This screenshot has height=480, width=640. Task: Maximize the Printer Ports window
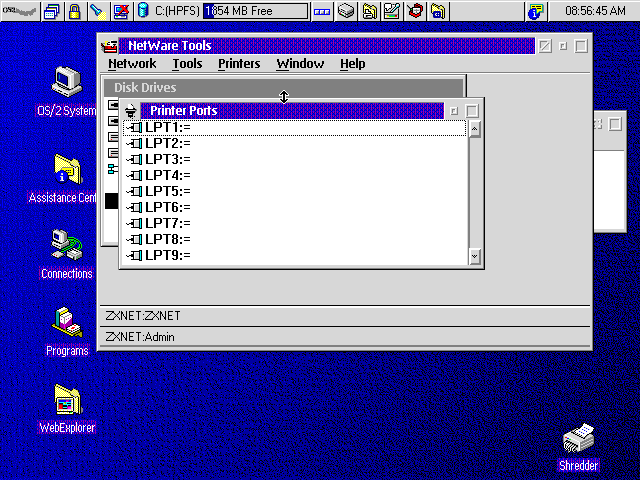472,111
